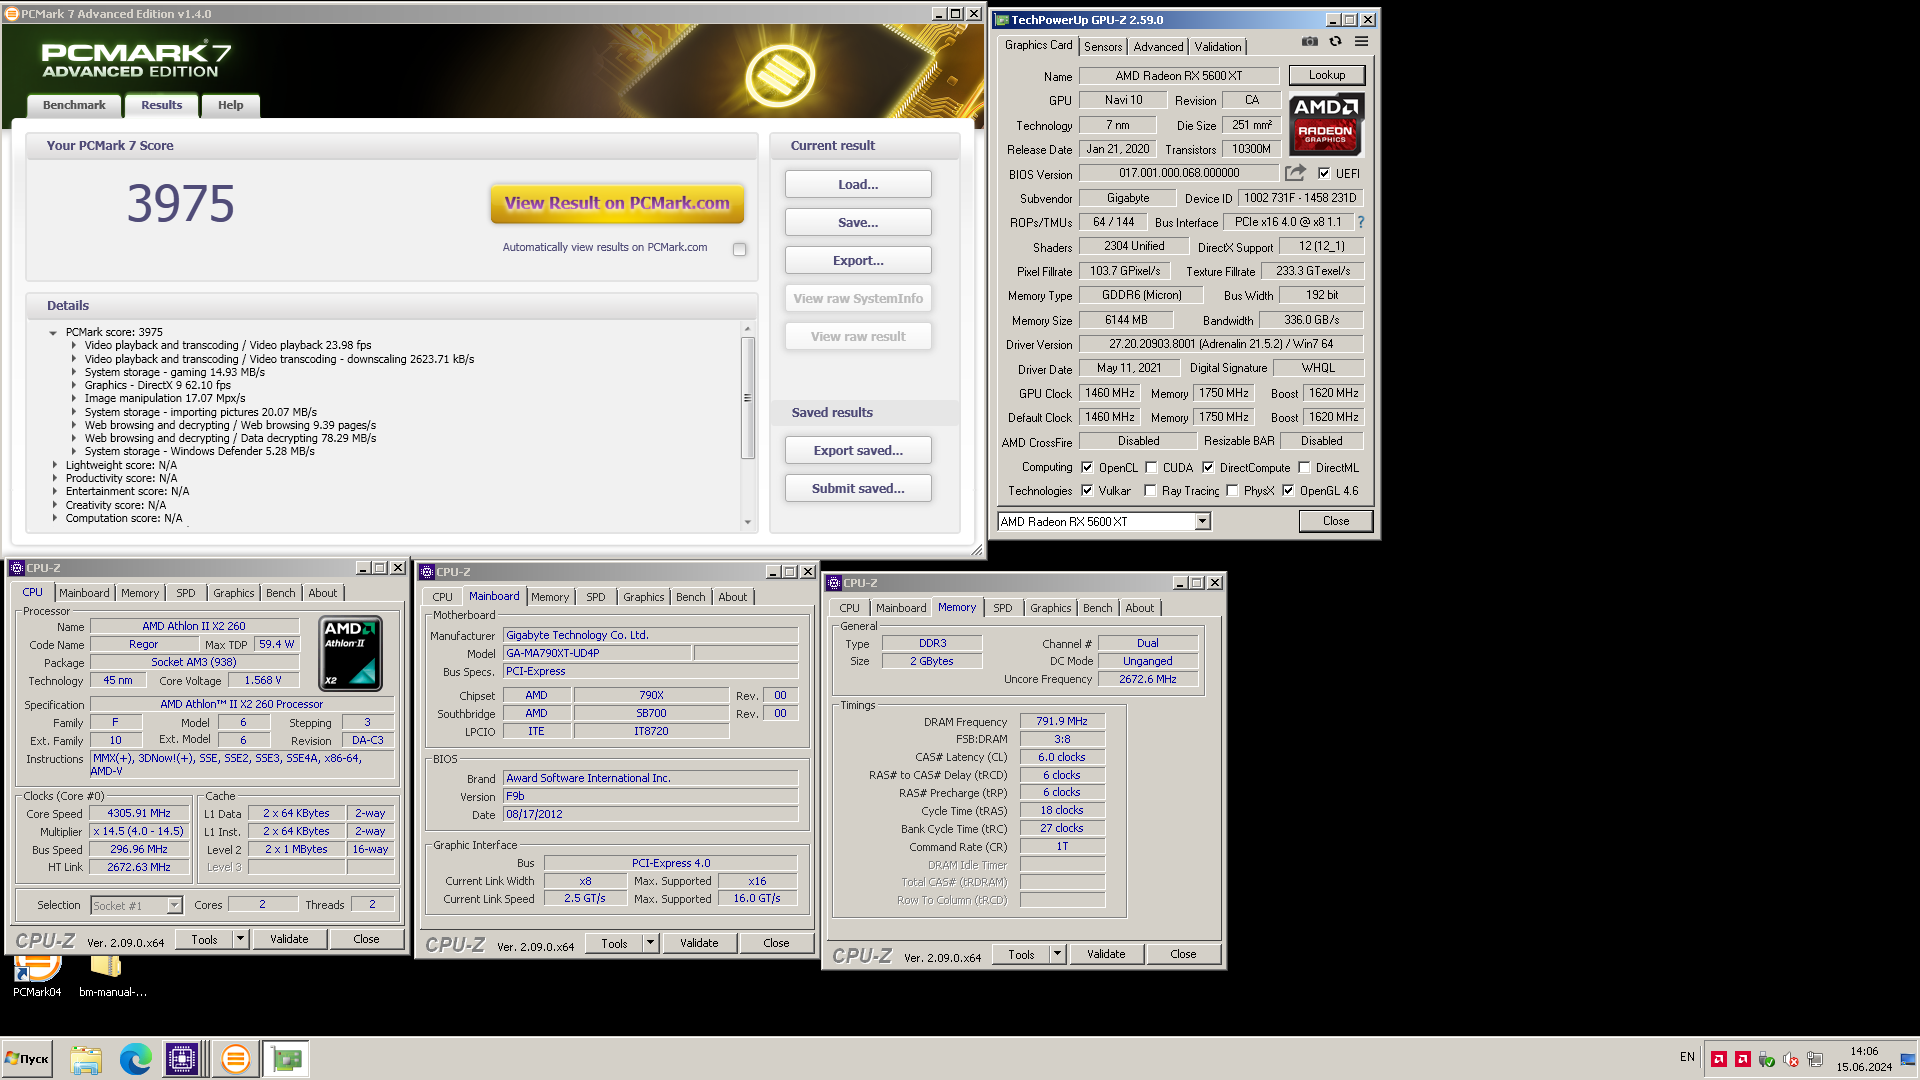Toggle the PhysX checkbox
Image resolution: width=1920 pixels, height=1080 pixels.
coord(1232,490)
